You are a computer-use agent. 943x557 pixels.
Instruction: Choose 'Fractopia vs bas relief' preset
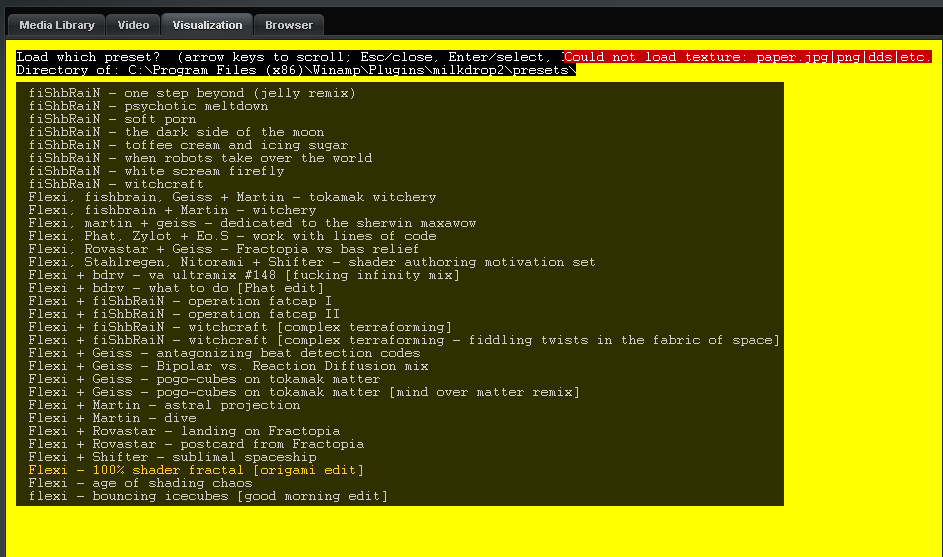[x=224, y=249]
